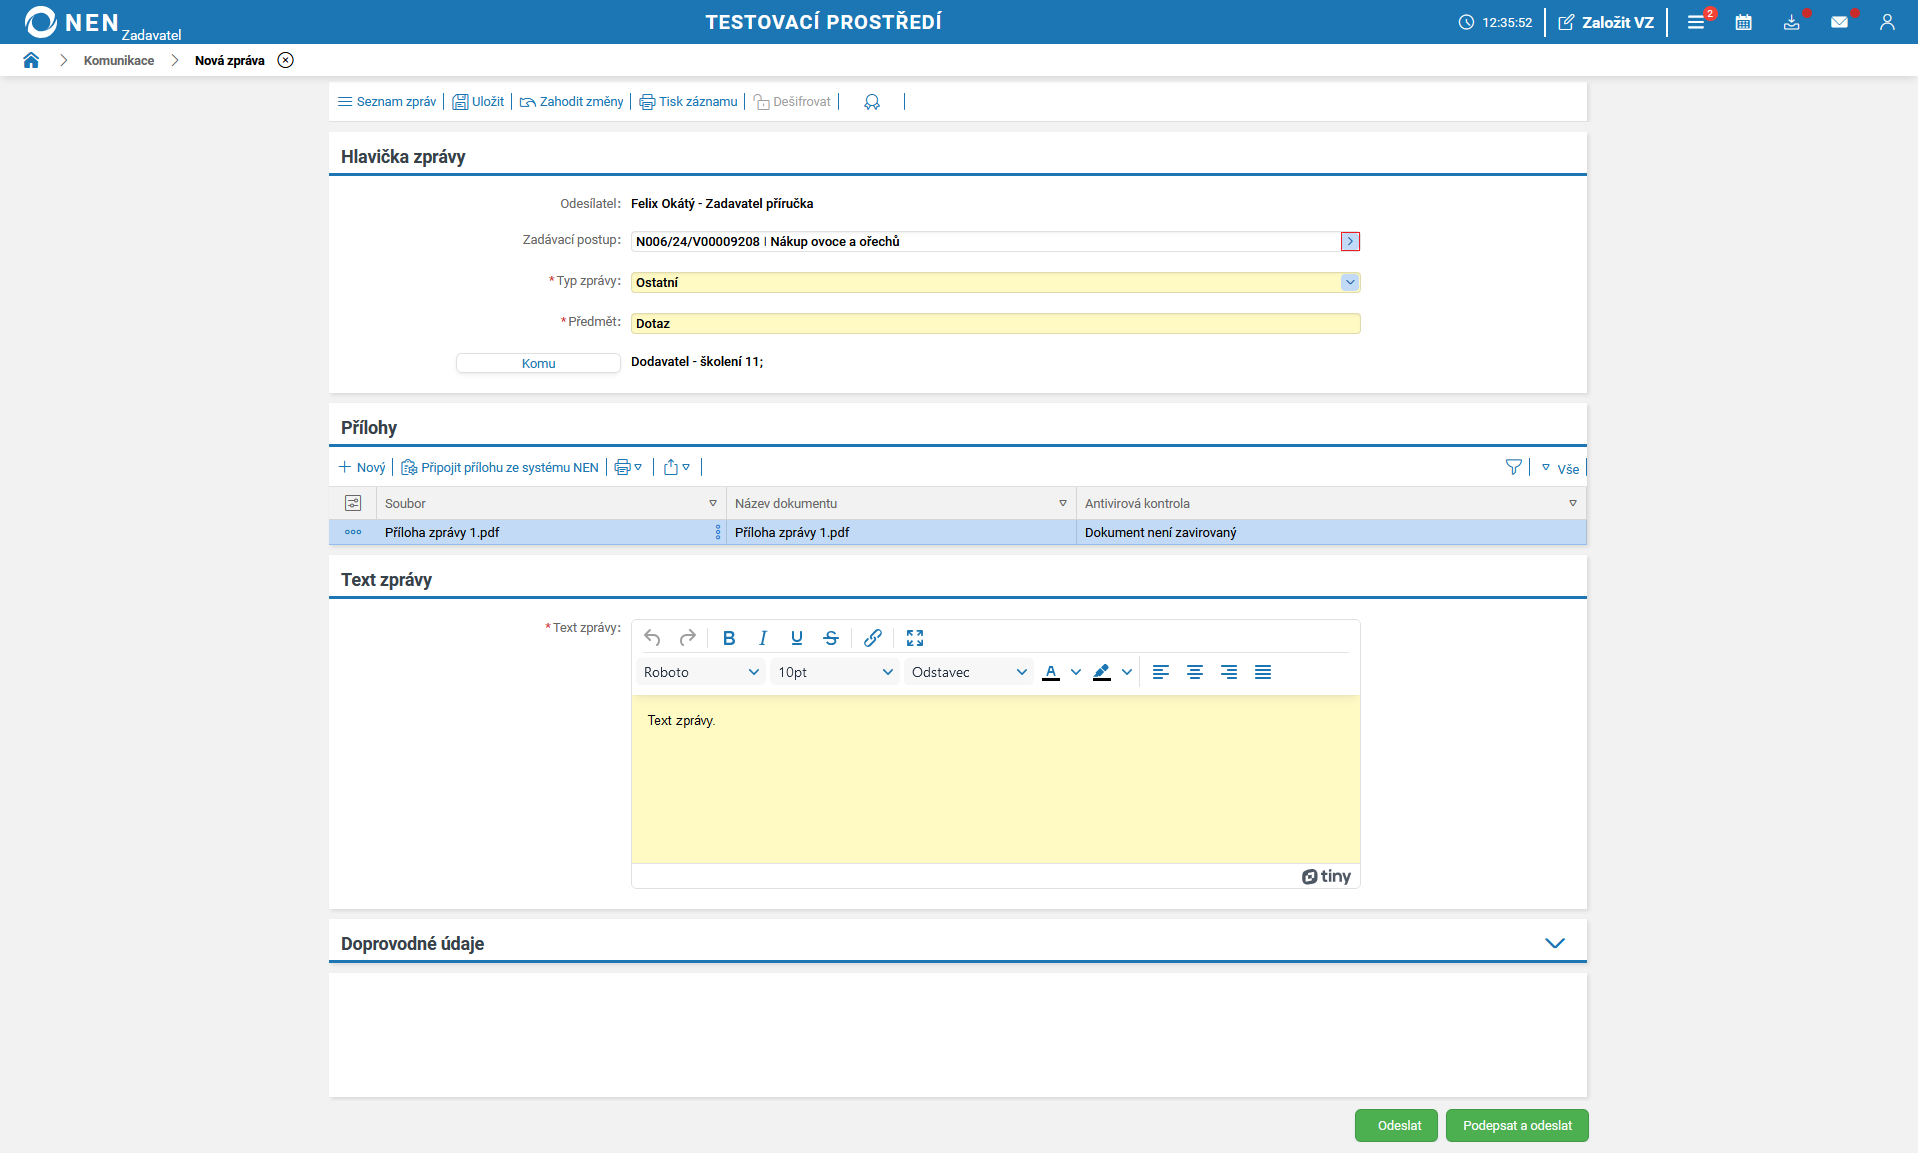Toggle bold formatting in editor

[x=729, y=638]
